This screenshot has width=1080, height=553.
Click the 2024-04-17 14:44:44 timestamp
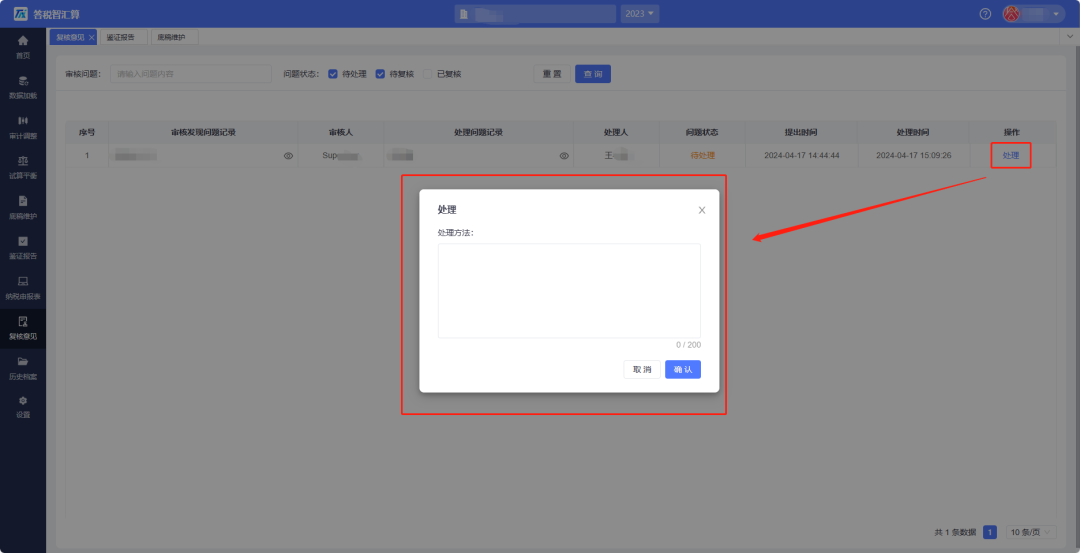[802, 156]
